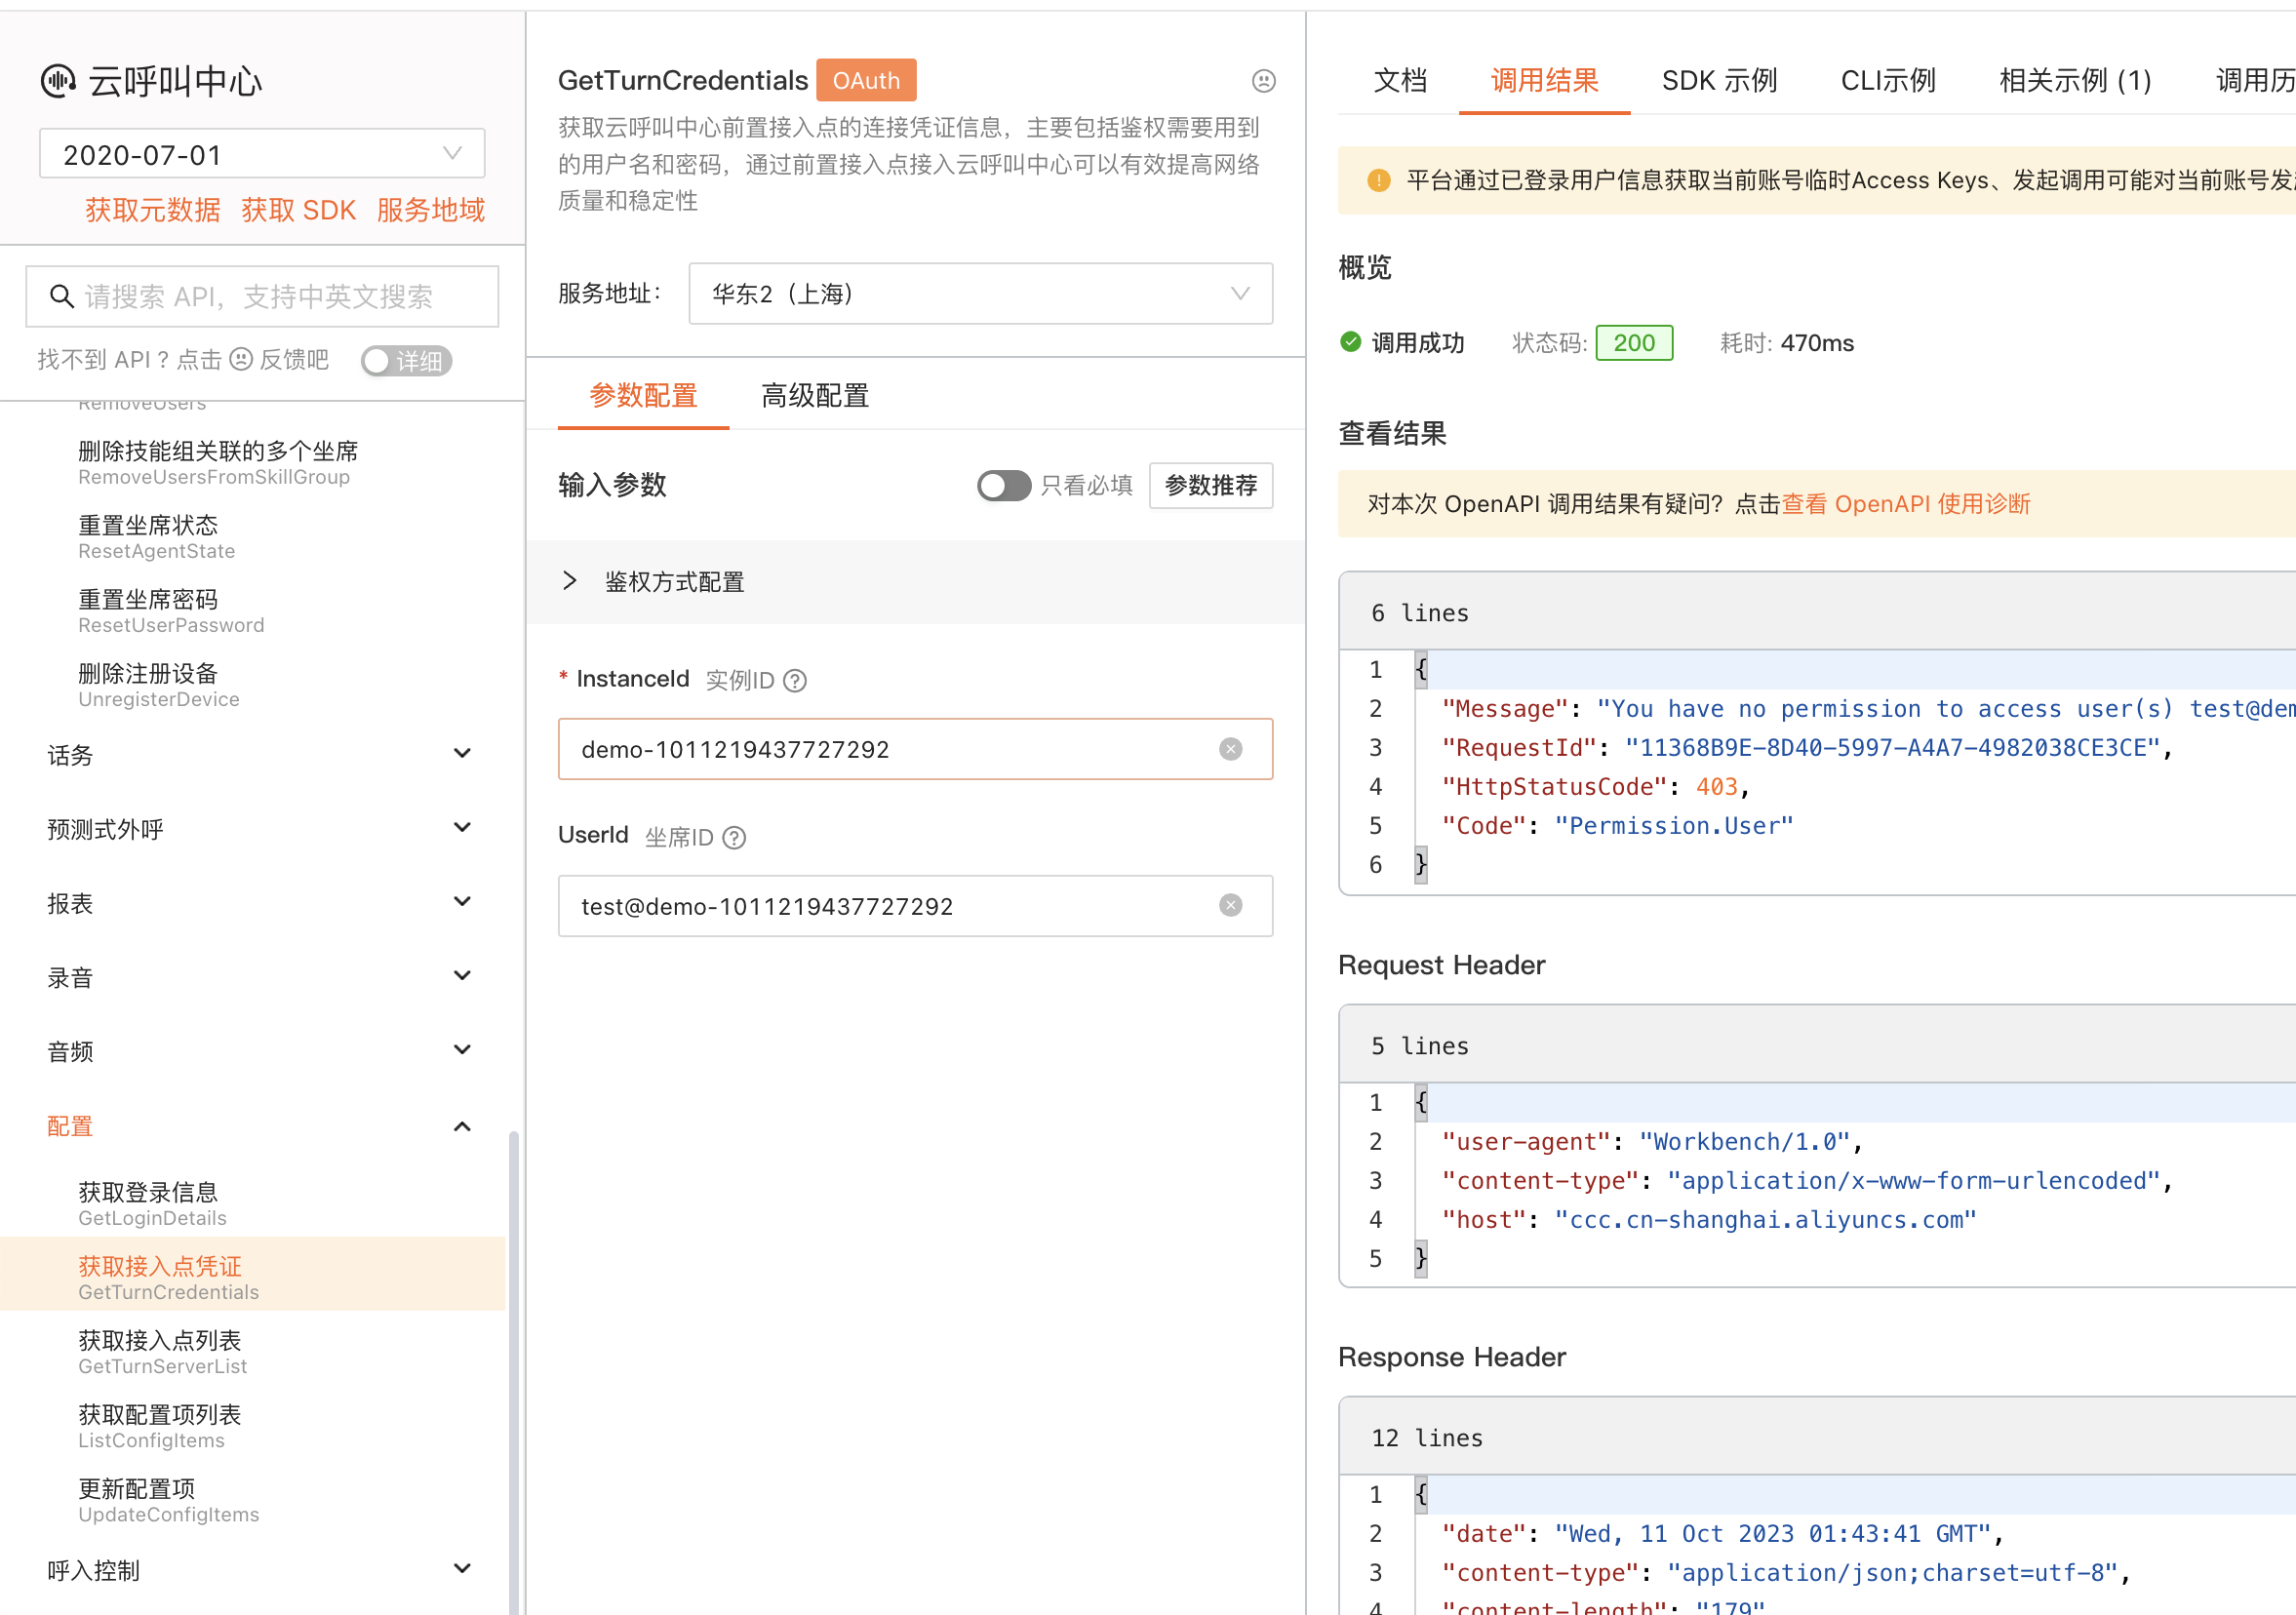Click the 服务地域 link
2296x1615 pixels.
click(431, 210)
